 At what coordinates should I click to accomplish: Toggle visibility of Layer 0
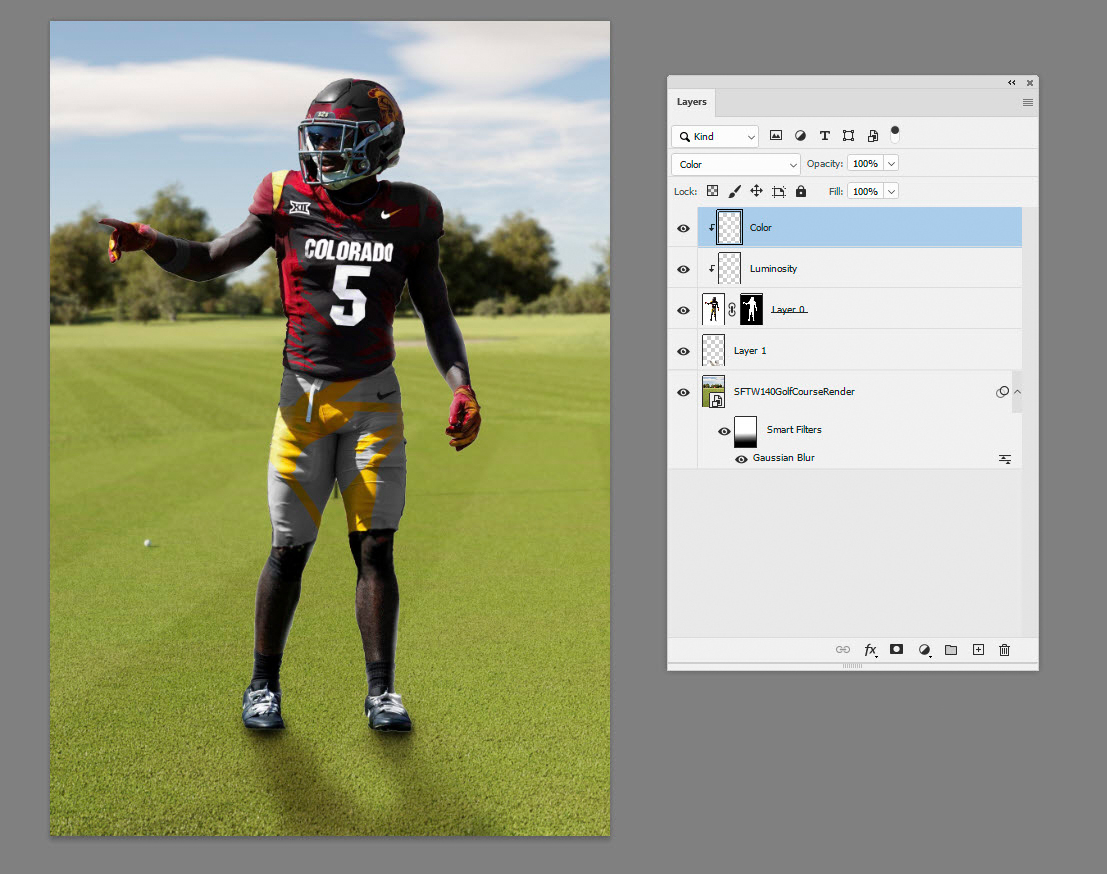point(683,310)
